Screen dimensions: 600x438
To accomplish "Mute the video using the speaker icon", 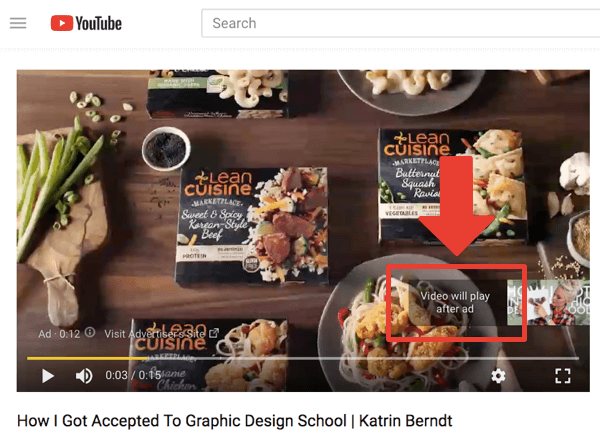I will click(x=84, y=376).
